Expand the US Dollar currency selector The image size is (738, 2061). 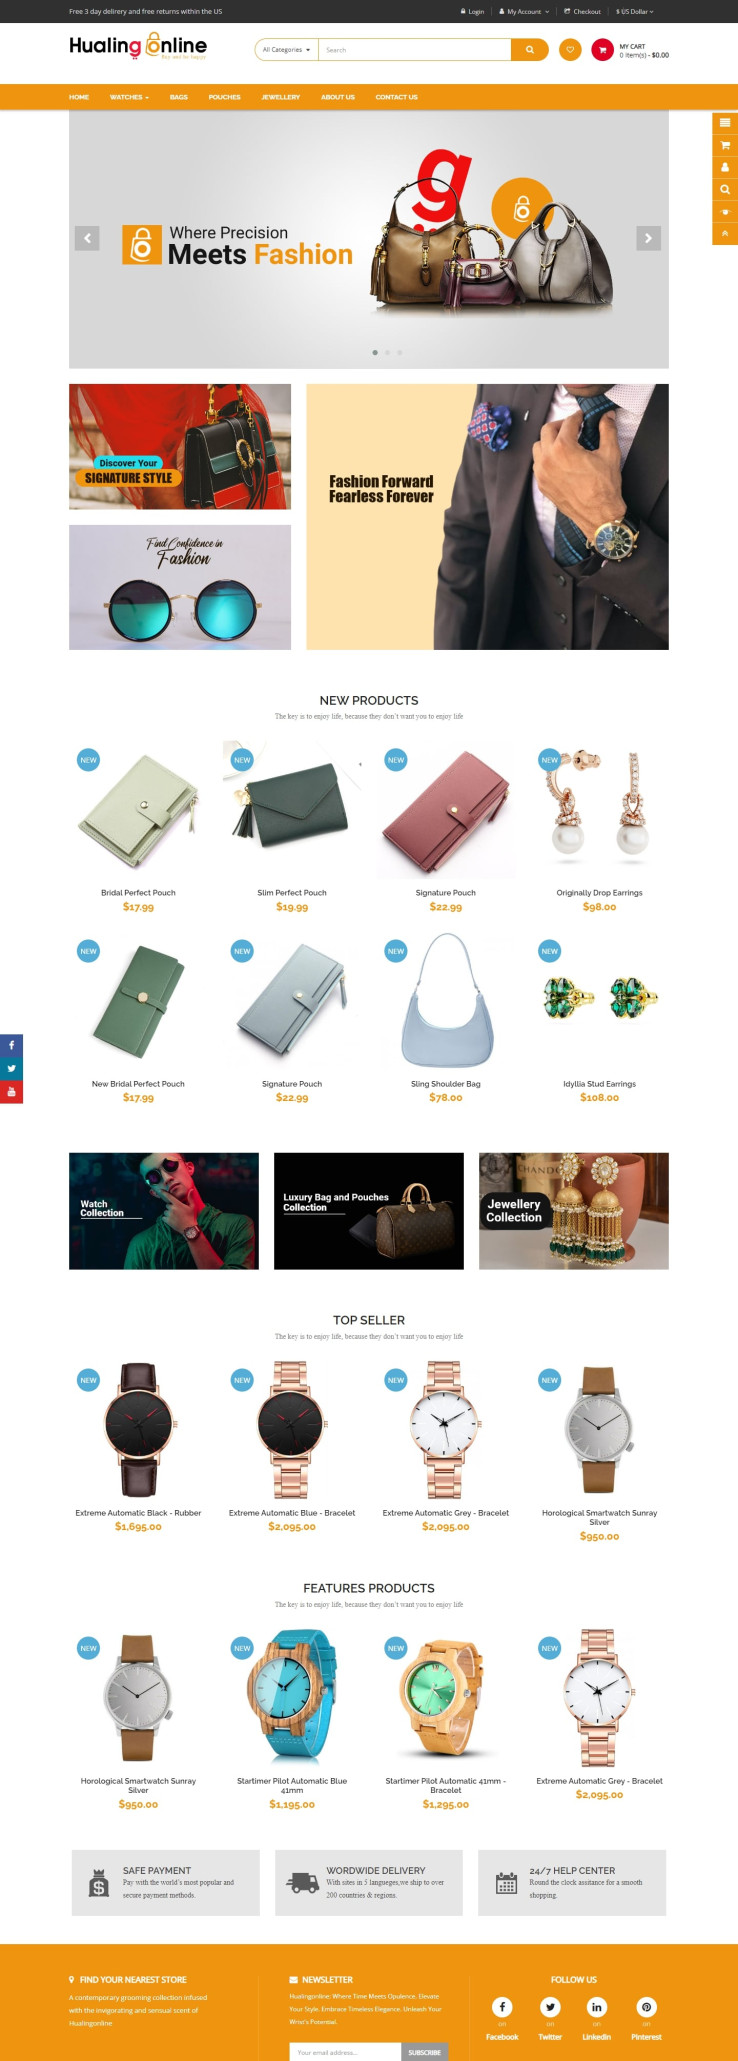635,12
